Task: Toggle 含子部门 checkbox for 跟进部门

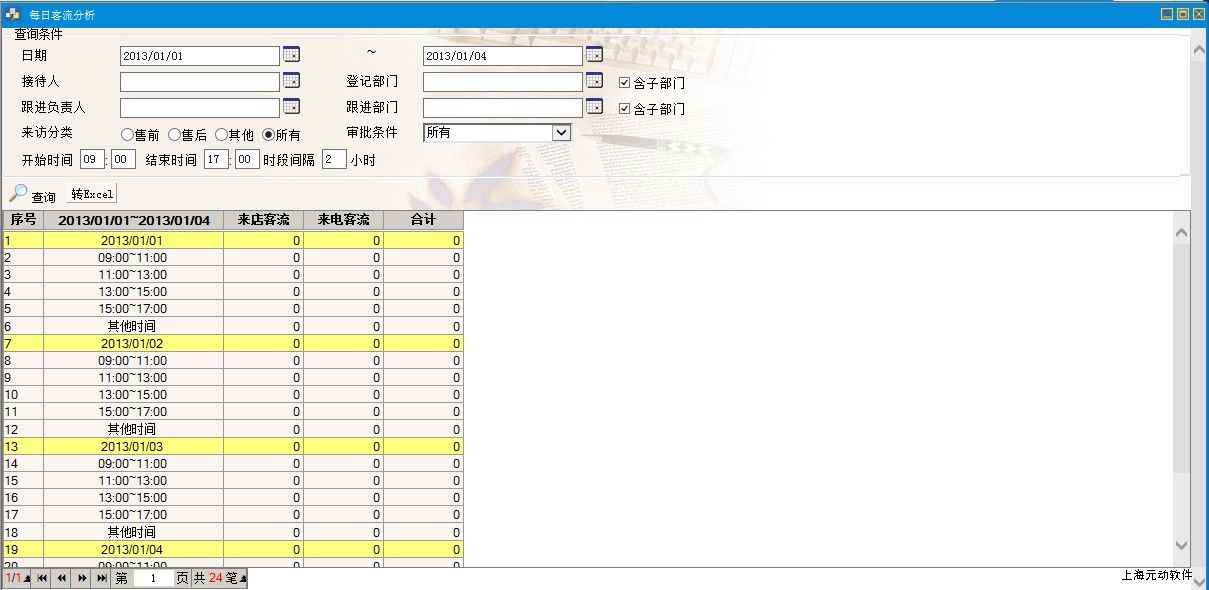Action: pyautogui.click(x=625, y=109)
